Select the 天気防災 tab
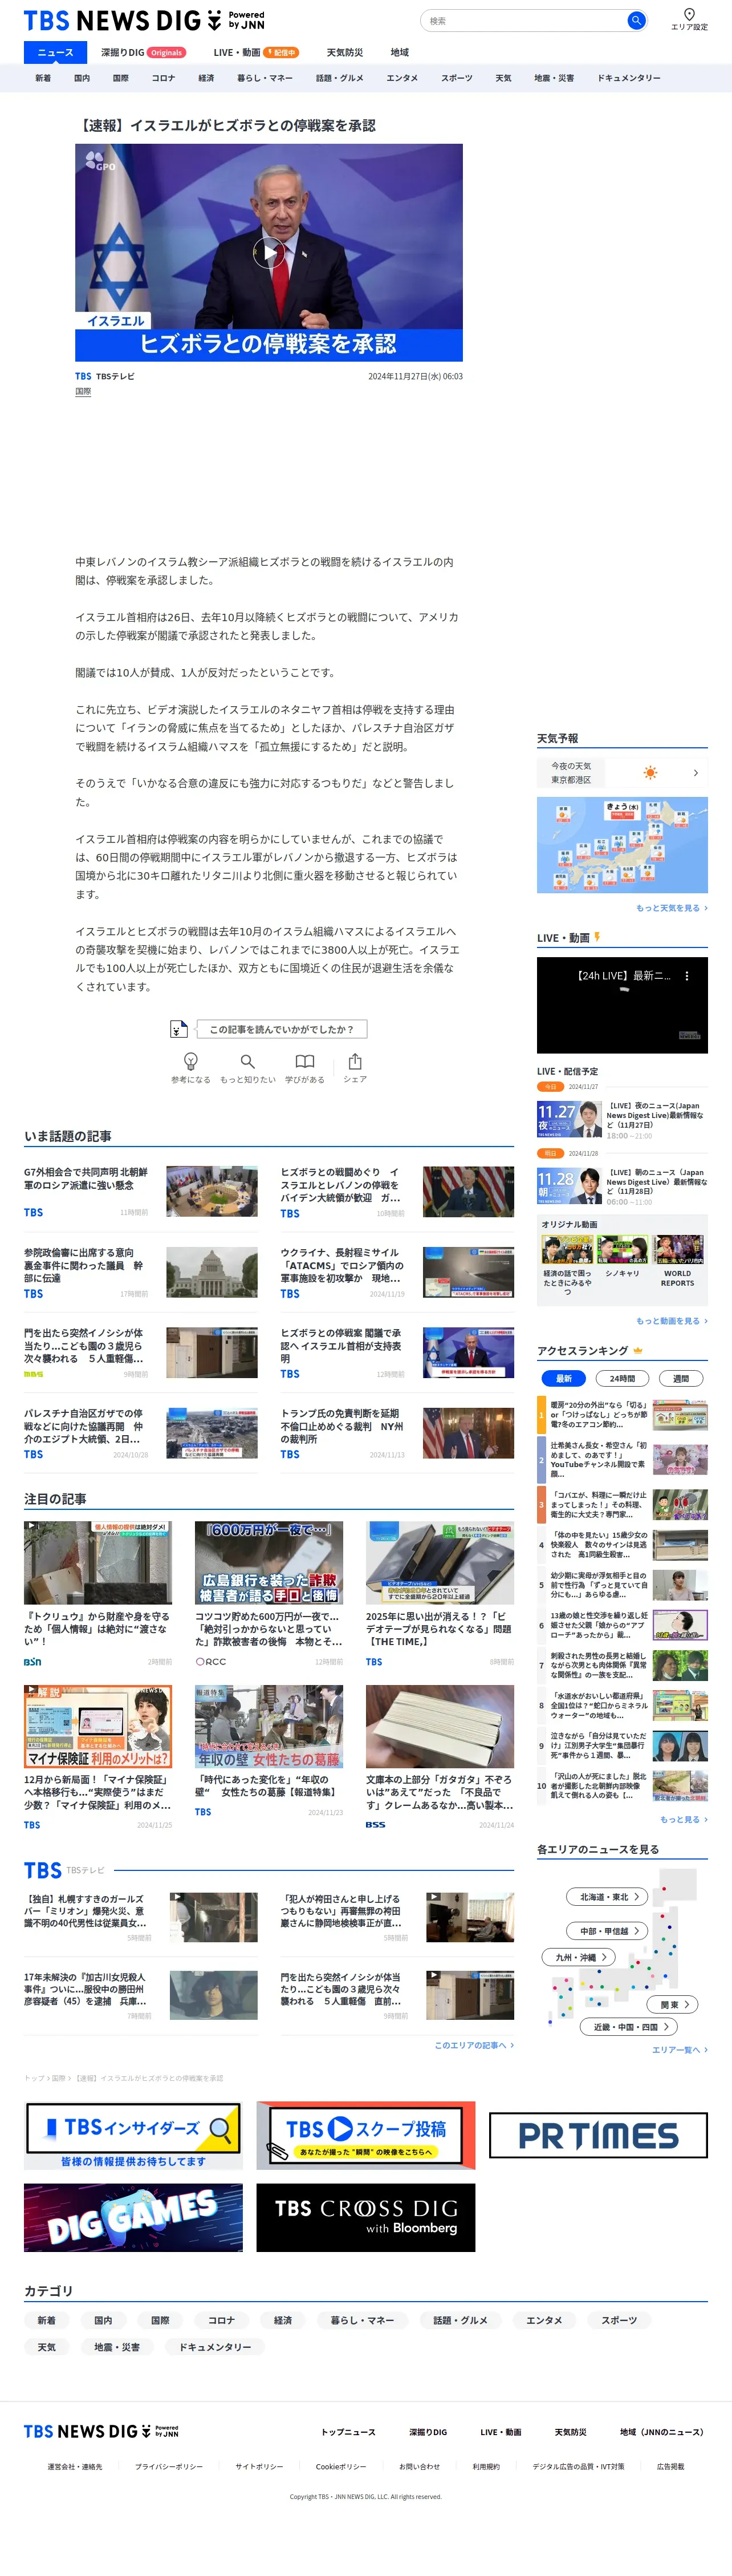The width and height of the screenshot is (732, 2576). [345, 52]
